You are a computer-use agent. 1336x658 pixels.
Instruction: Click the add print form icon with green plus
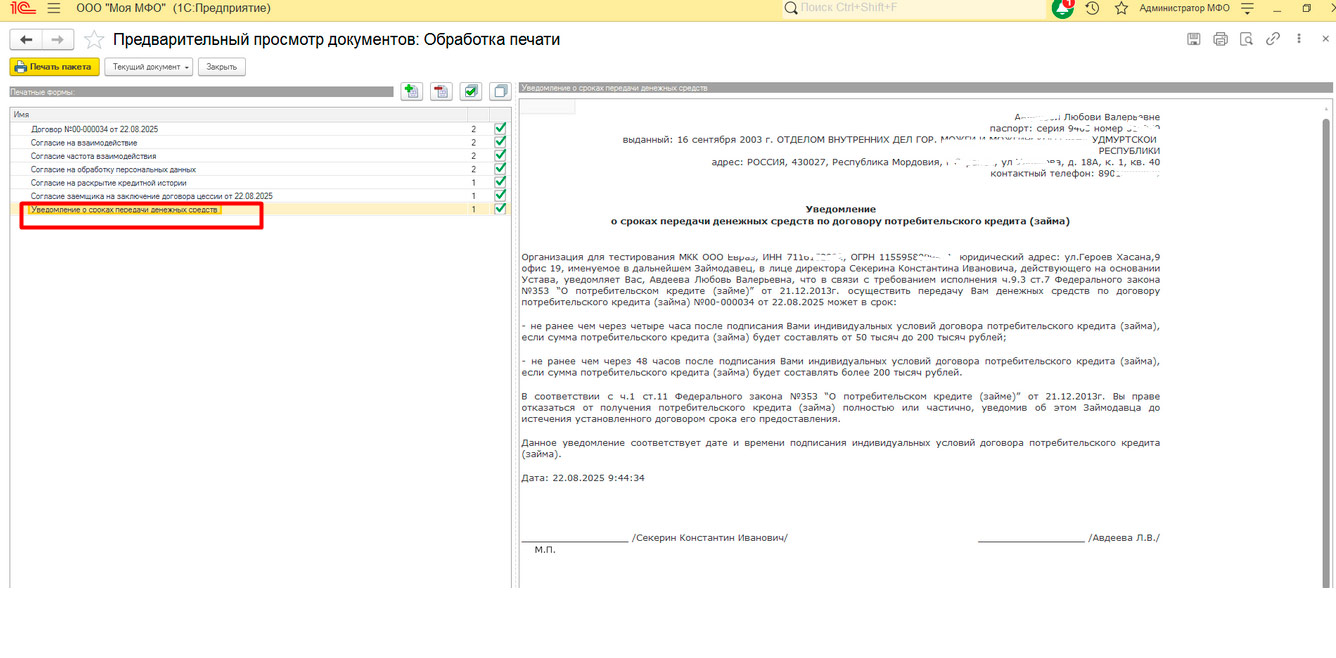(x=411, y=91)
